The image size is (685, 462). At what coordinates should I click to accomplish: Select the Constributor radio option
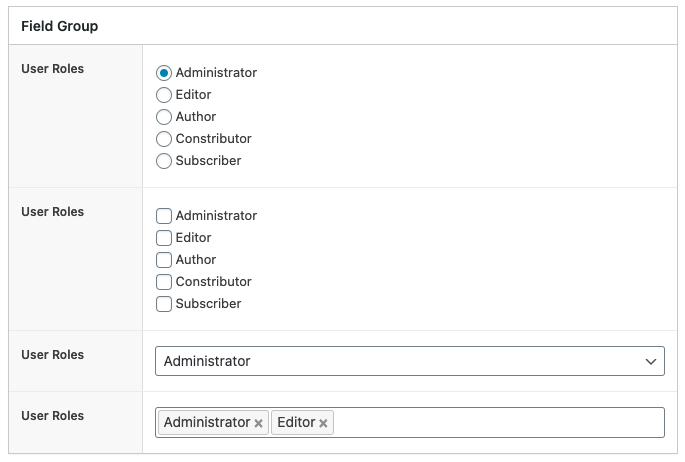pyautogui.click(x=164, y=139)
